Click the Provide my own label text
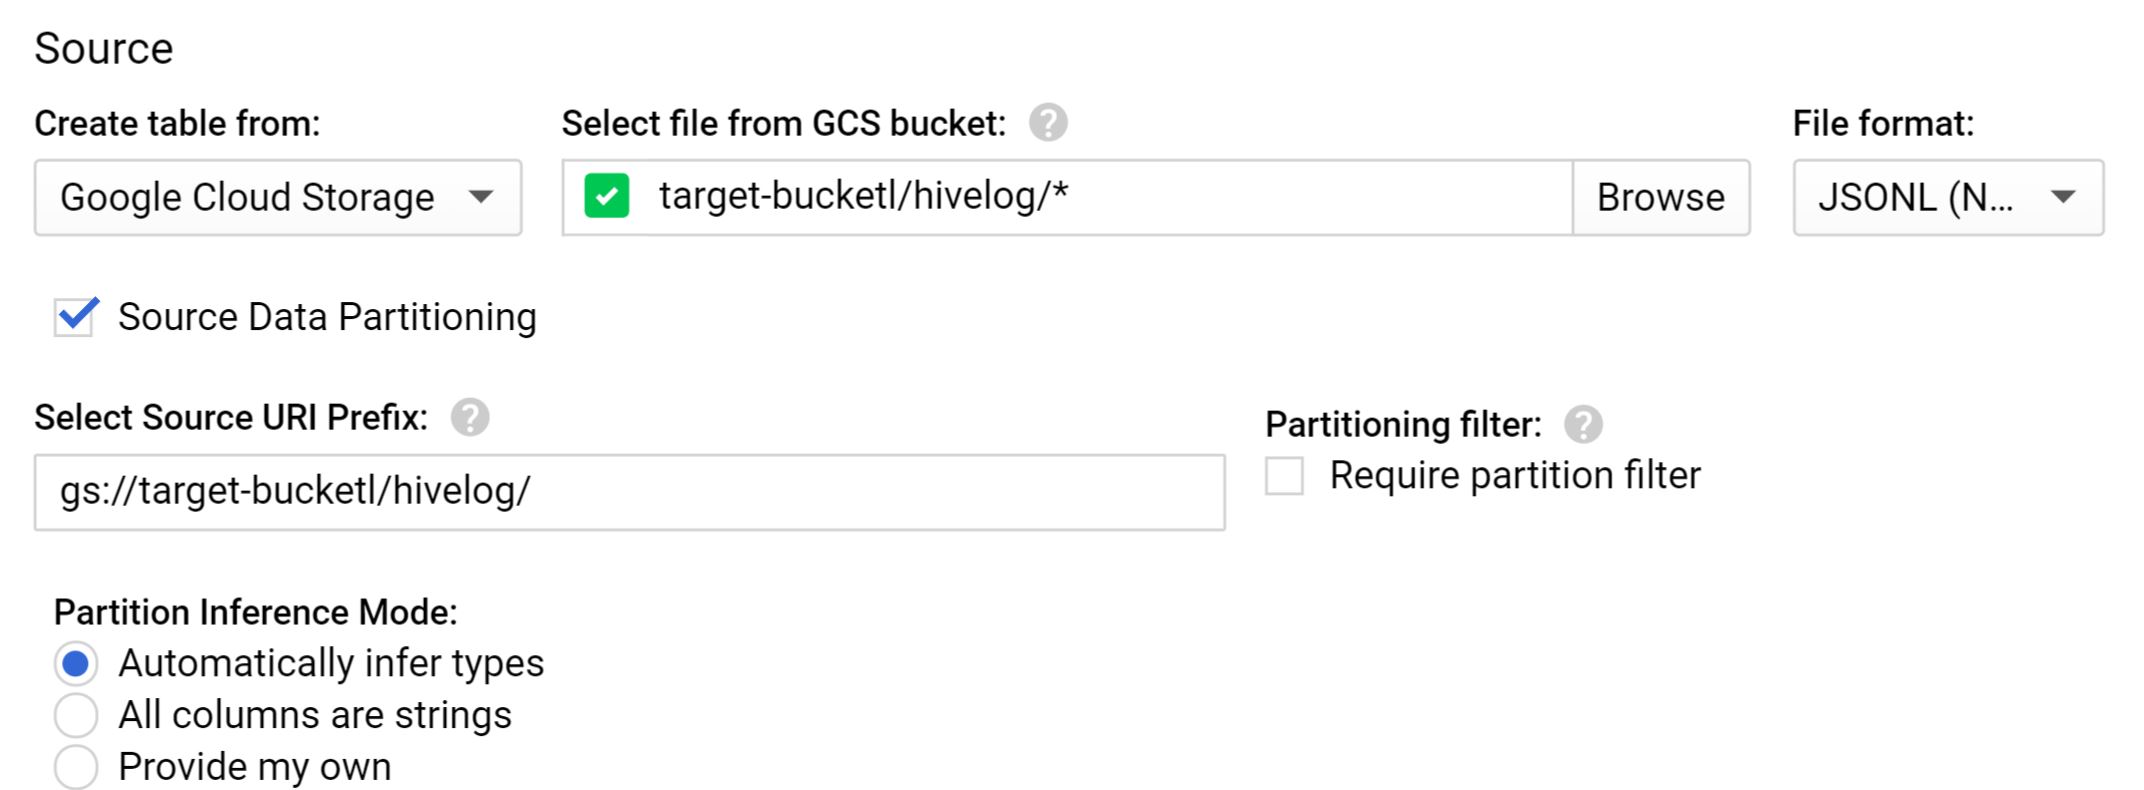2144x790 pixels. [255, 767]
